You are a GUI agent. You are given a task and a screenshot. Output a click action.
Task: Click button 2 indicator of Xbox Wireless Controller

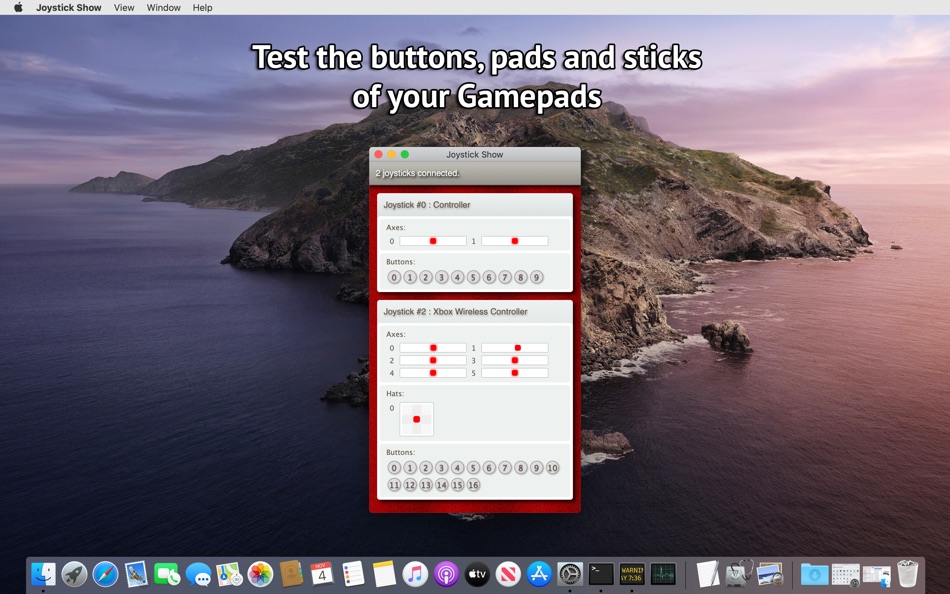point(426,468)
